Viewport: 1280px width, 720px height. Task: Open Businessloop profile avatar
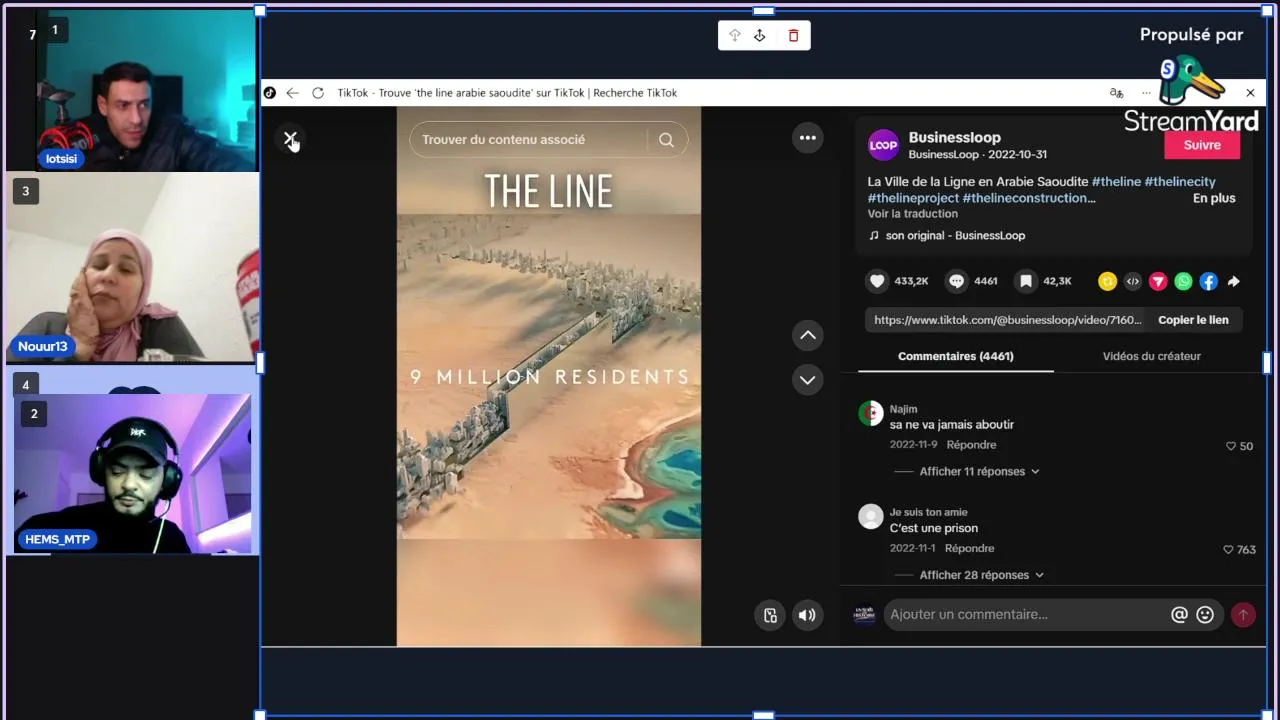point(883,145)
